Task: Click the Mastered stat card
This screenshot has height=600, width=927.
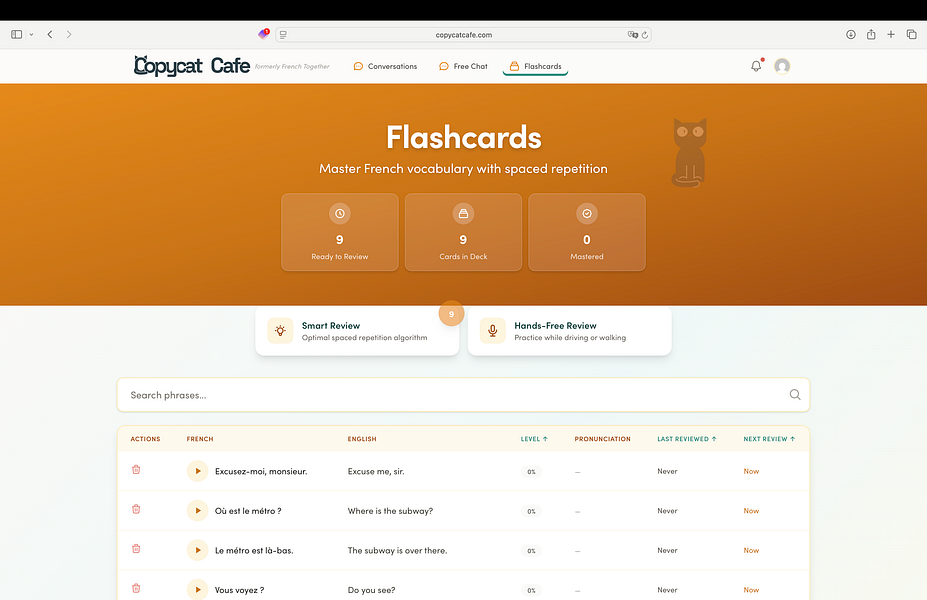Action: (x=587, y=232)
